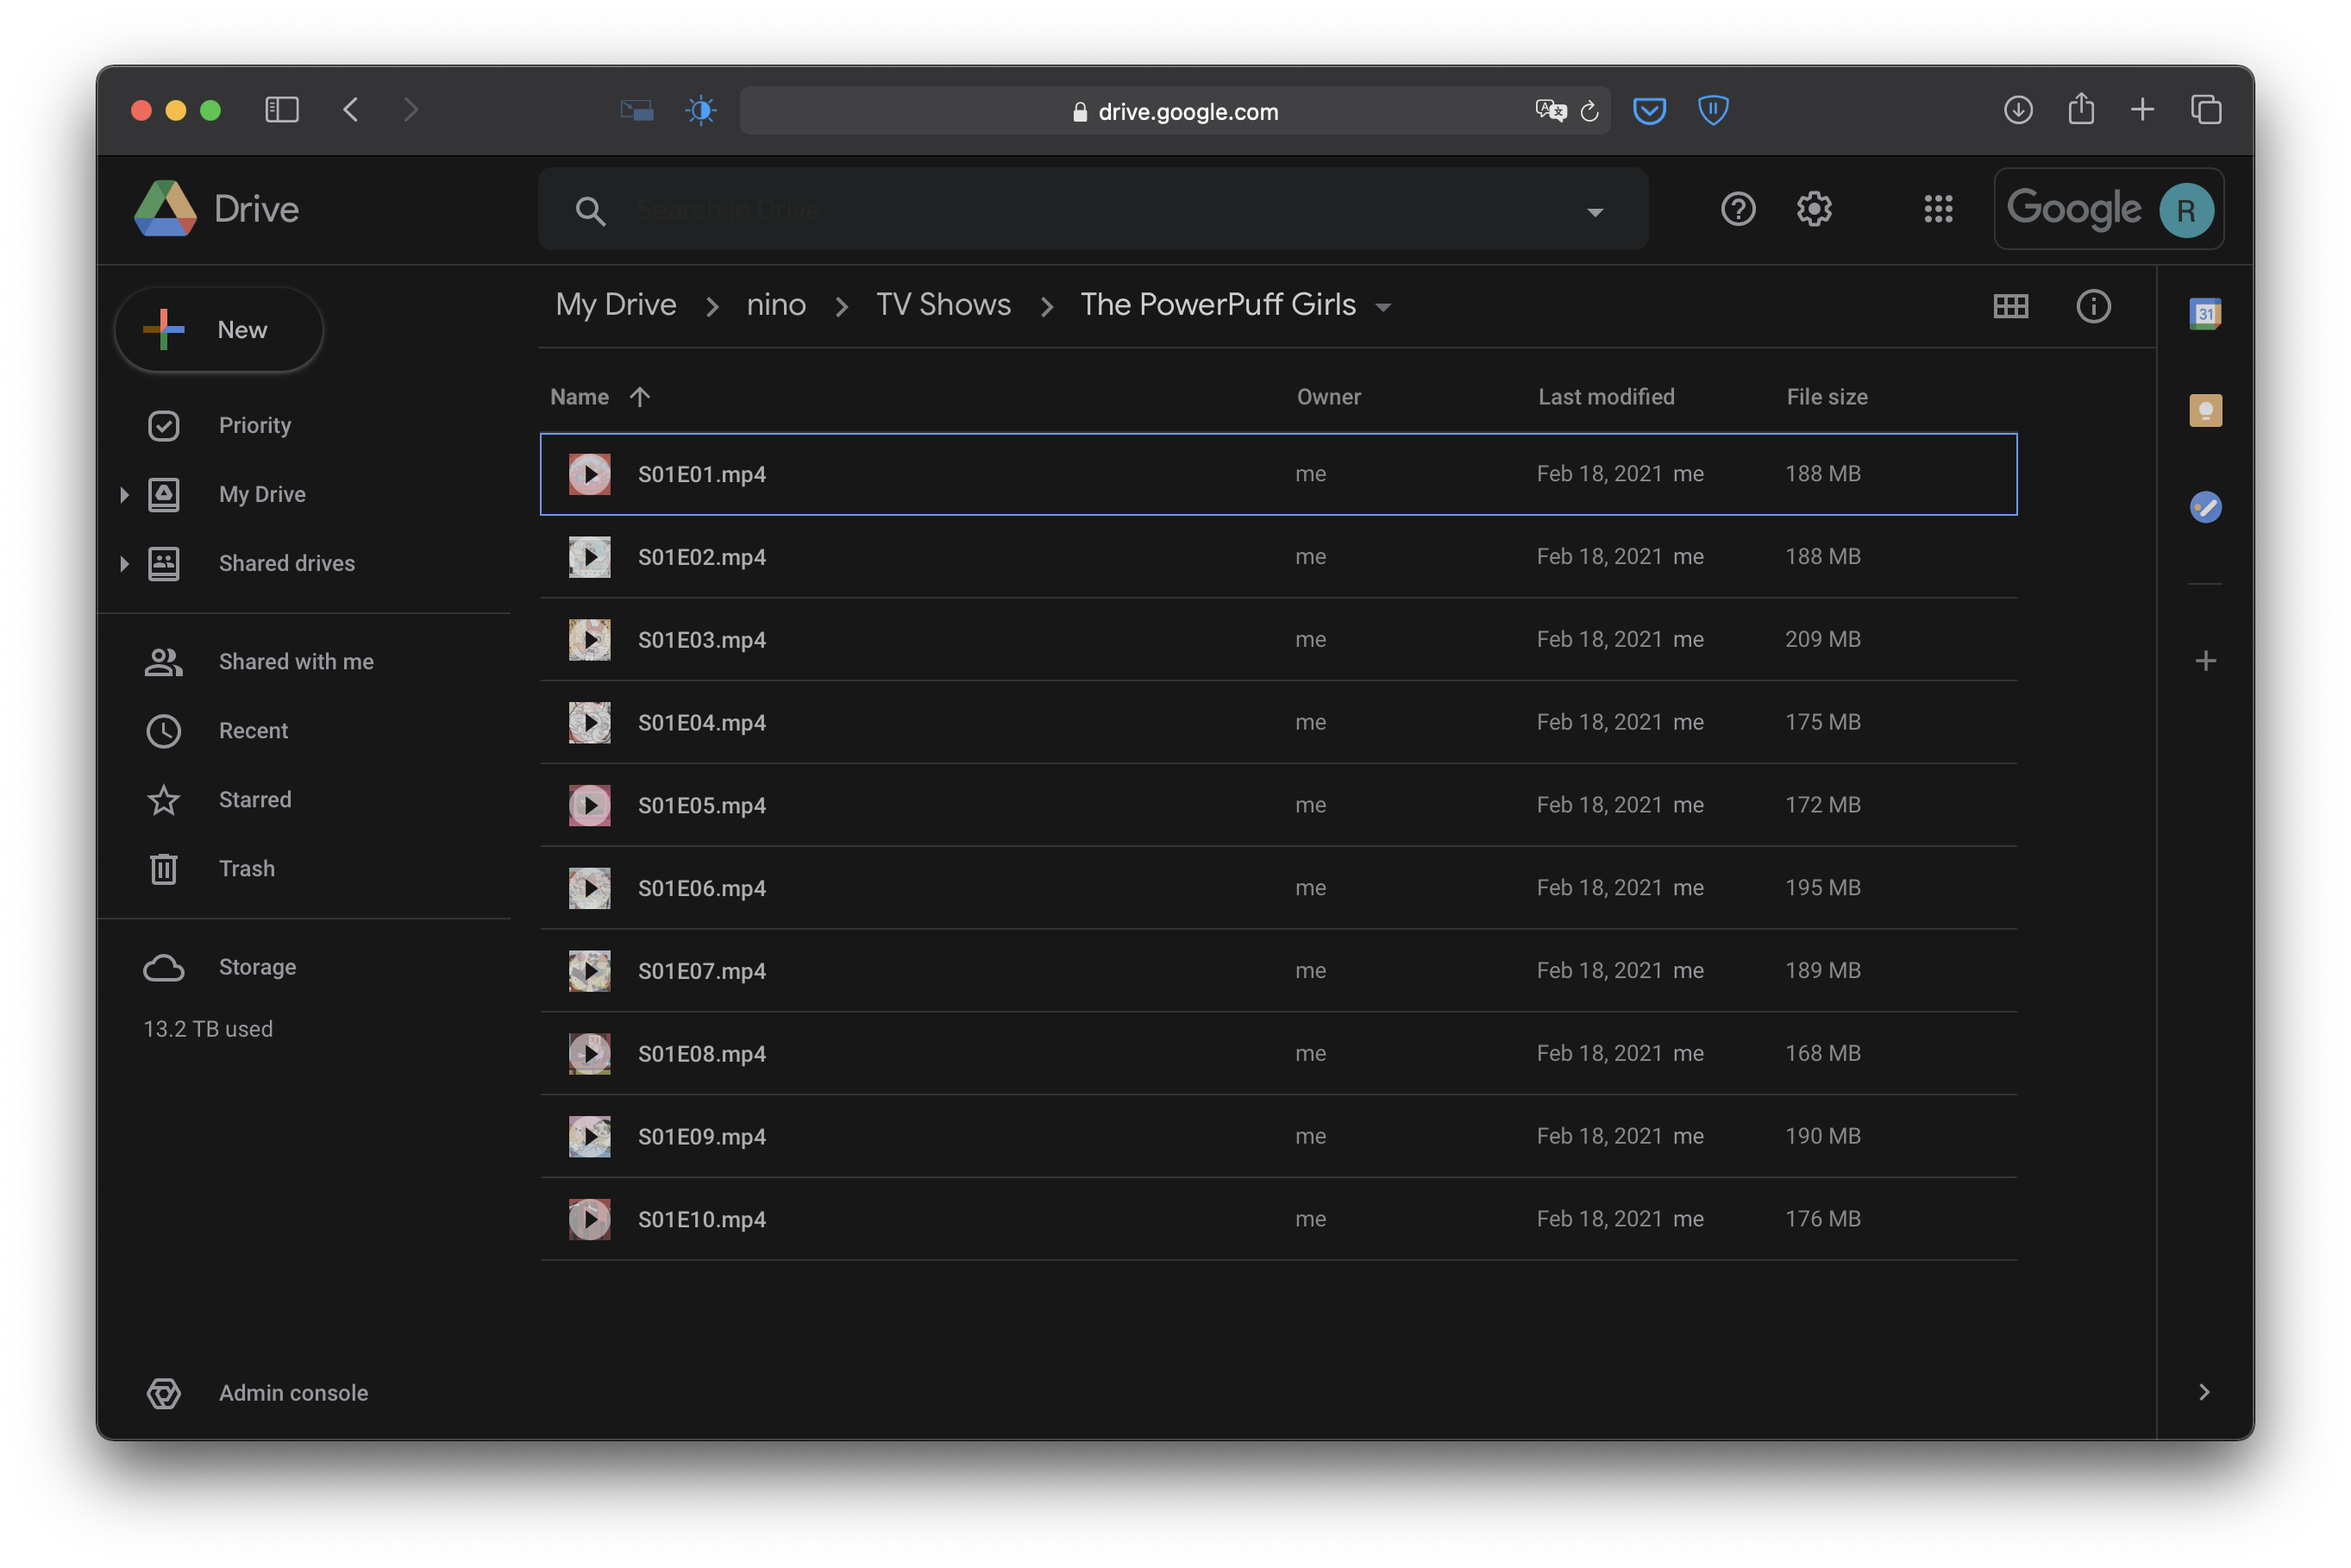This screenshot has width=2351, height=1568.
Task: Go to Shared with me
Action: [x=296, y=662]
